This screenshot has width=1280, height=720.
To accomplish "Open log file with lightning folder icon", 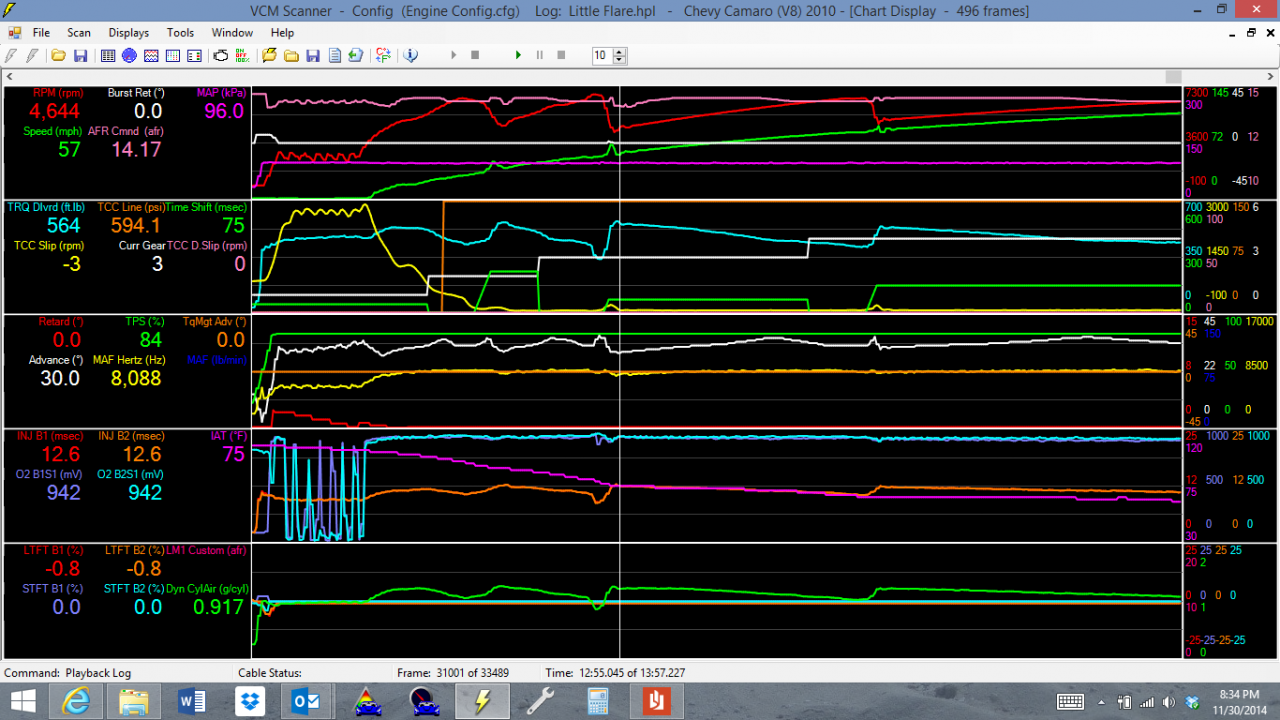I will (x=270, y=55).
